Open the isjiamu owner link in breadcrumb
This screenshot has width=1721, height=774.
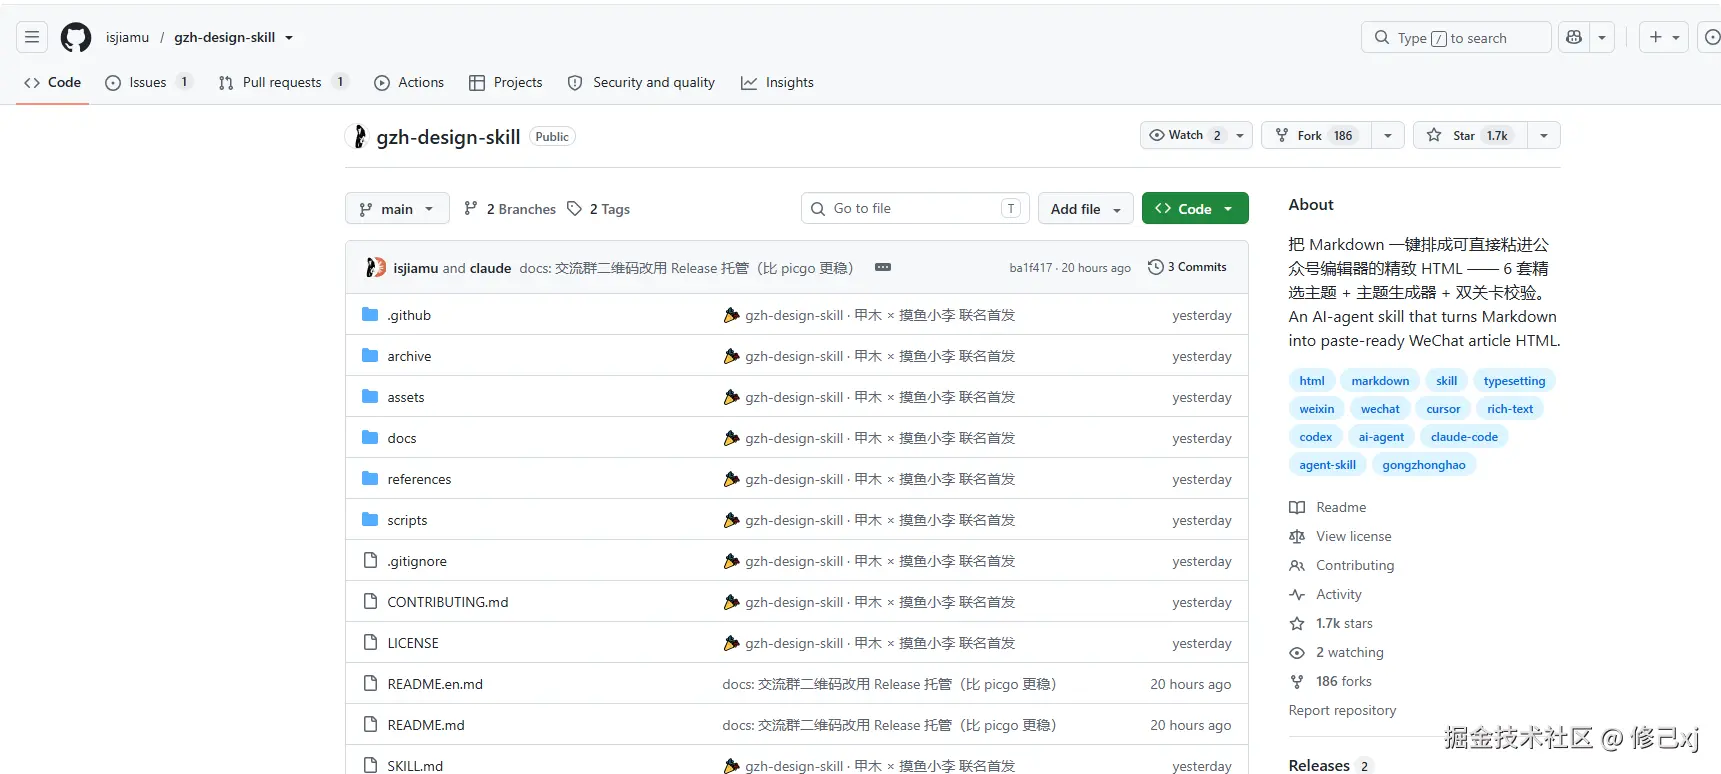[x=127, y=38]
